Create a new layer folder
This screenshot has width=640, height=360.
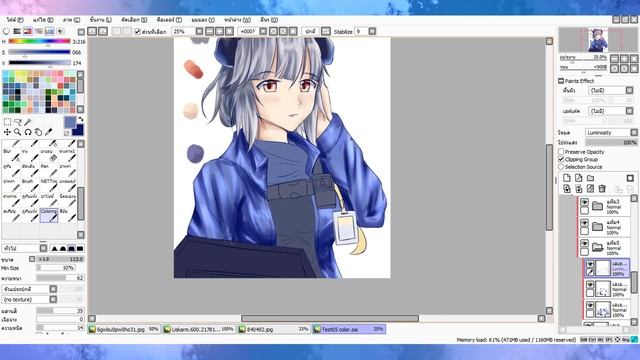[x=590, y=178]
